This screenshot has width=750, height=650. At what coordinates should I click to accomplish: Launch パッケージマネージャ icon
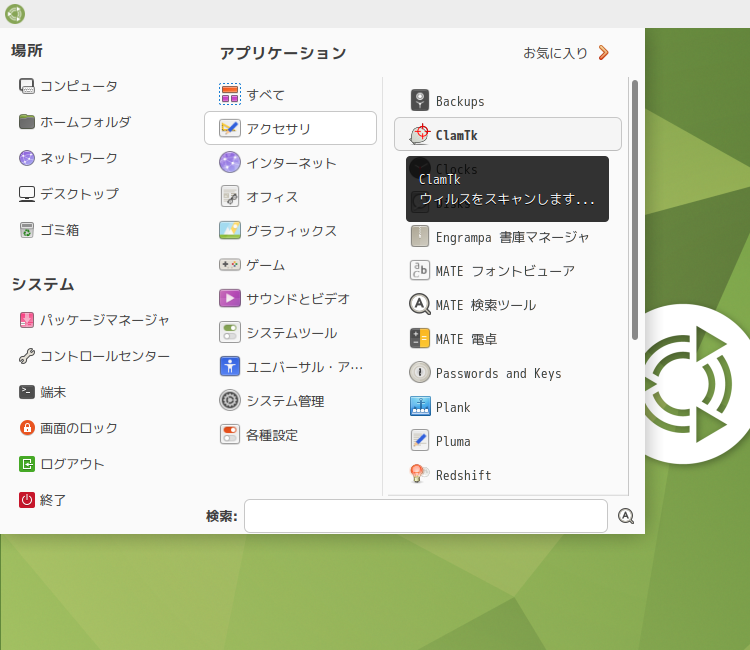[27, 320]
